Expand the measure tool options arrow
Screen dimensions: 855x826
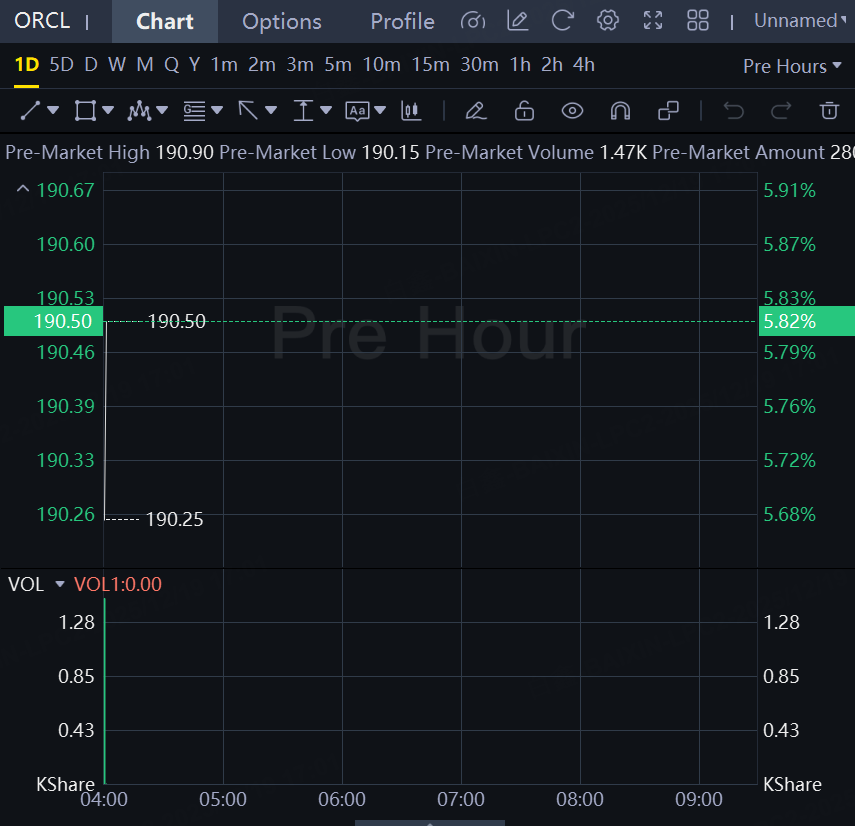tap(326, 111)
